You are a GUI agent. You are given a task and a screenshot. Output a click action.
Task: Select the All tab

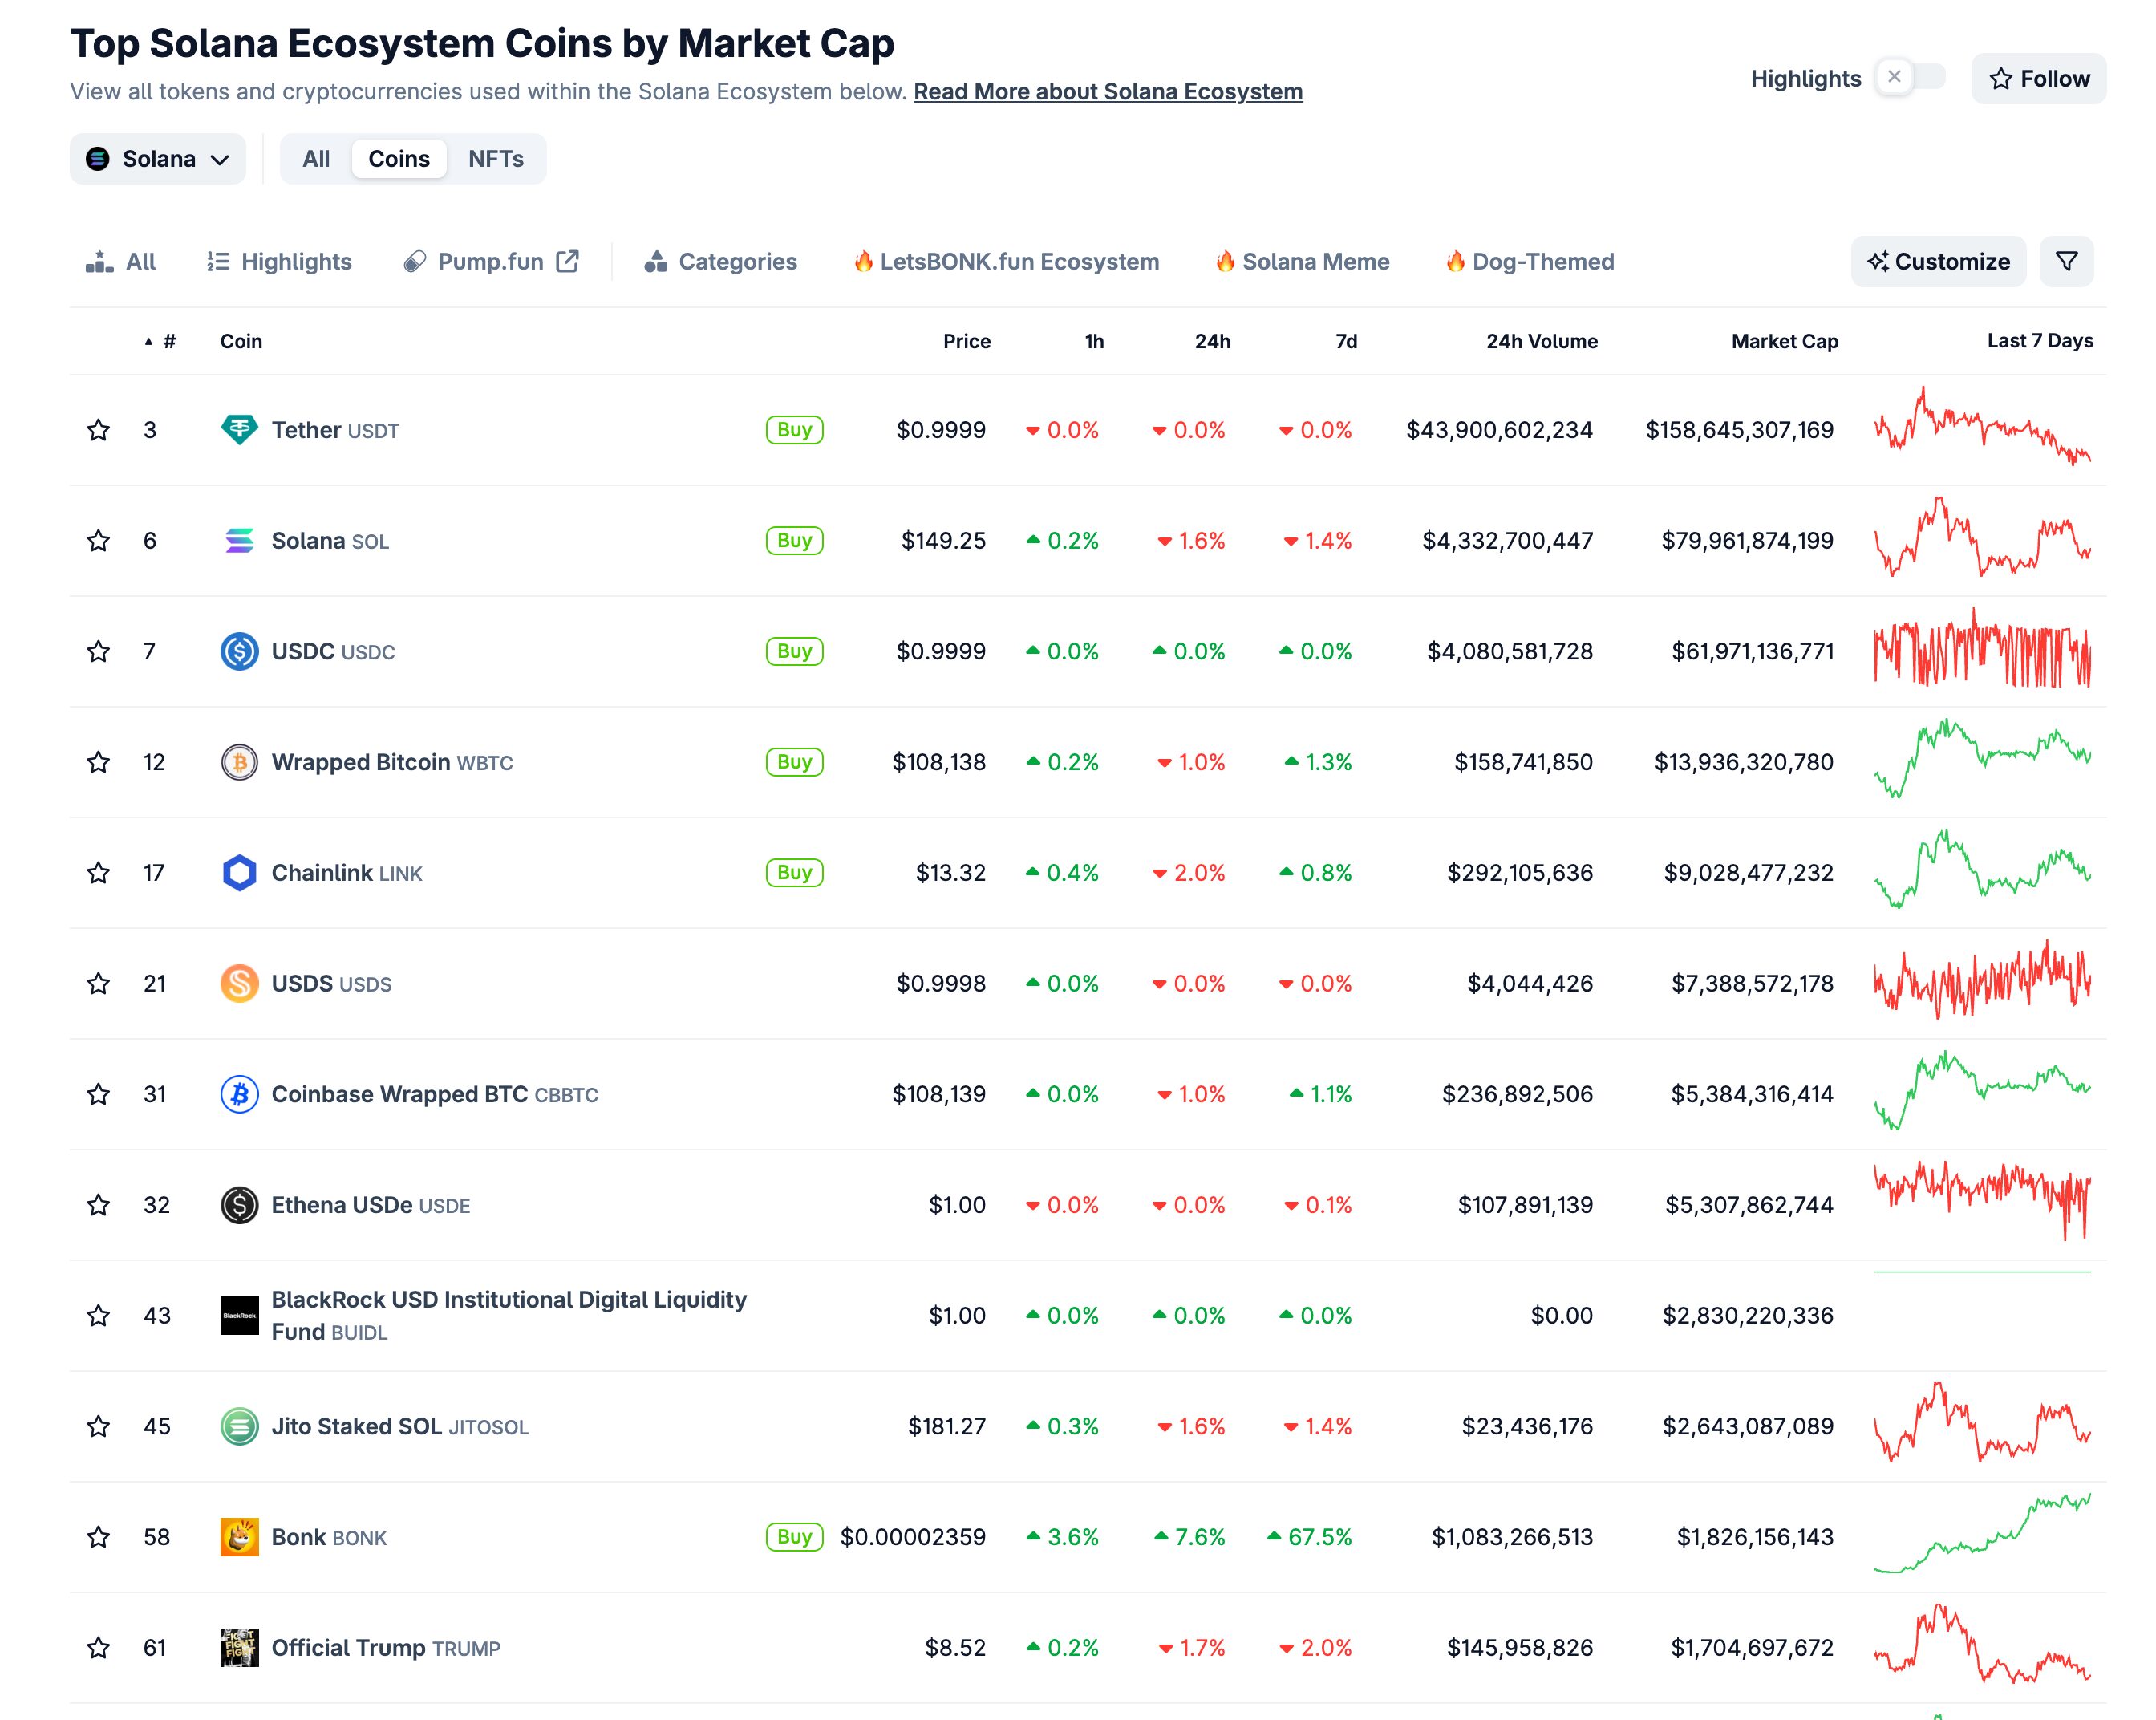pyautogui.click(x=315, y=158)
